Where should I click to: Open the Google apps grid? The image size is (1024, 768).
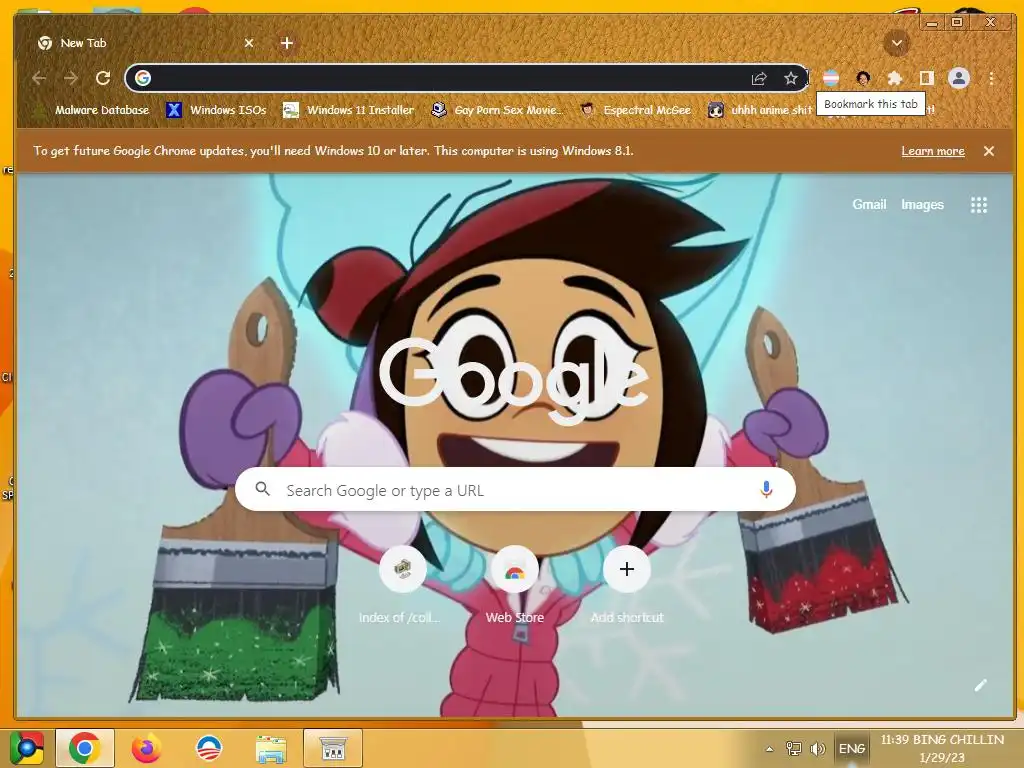click(978, 205)
